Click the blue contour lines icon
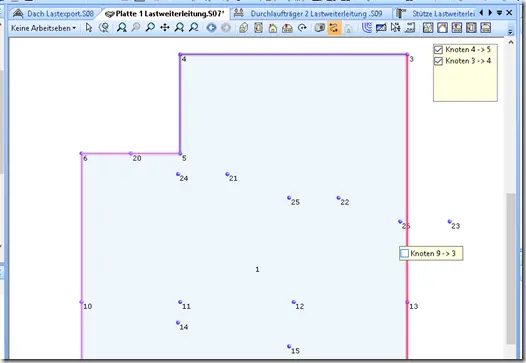This screenshot has width=526, height=363. click(367, 28)
